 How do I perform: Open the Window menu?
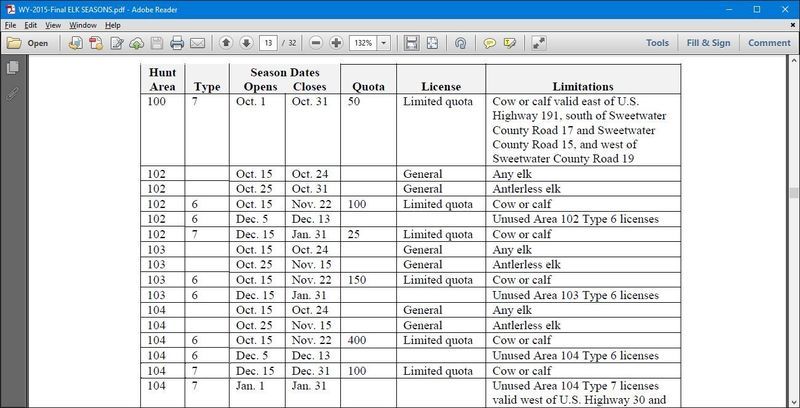coord(83,25)
